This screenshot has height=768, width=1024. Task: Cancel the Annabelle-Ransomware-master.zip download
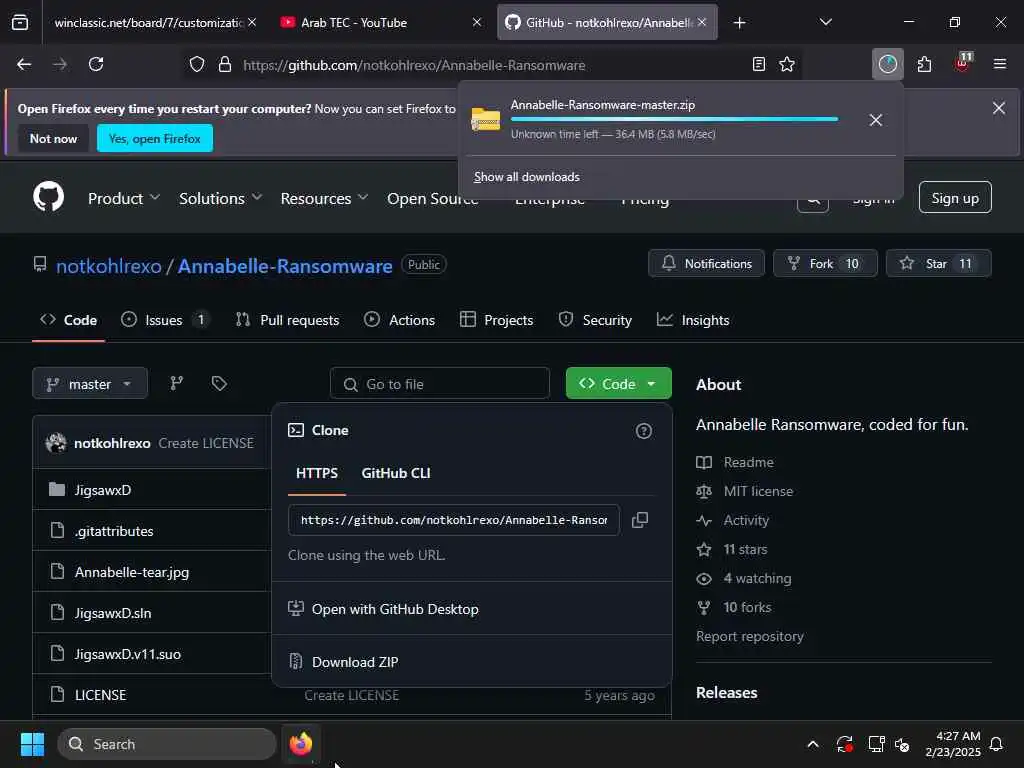point(876,120)
